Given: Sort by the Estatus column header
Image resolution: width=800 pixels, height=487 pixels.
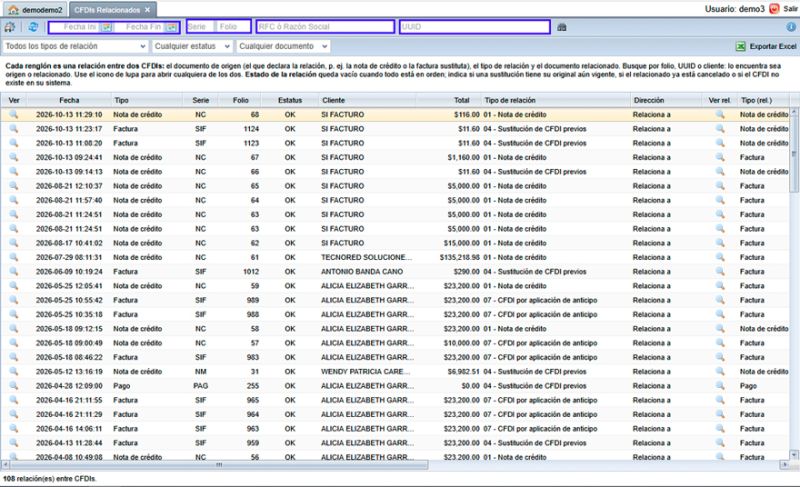Looking at the screenshot, I should coord(290,100).
